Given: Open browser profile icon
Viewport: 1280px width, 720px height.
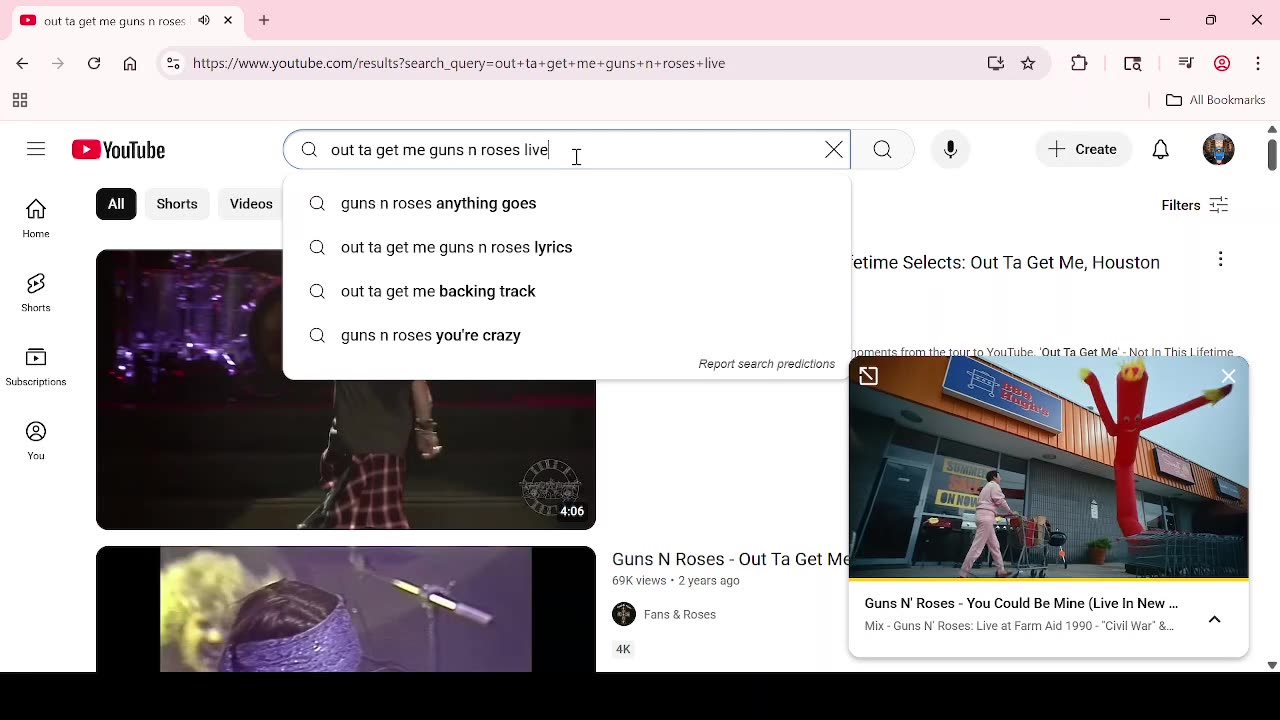Looking at the screenshot, I should [1222, 63].
